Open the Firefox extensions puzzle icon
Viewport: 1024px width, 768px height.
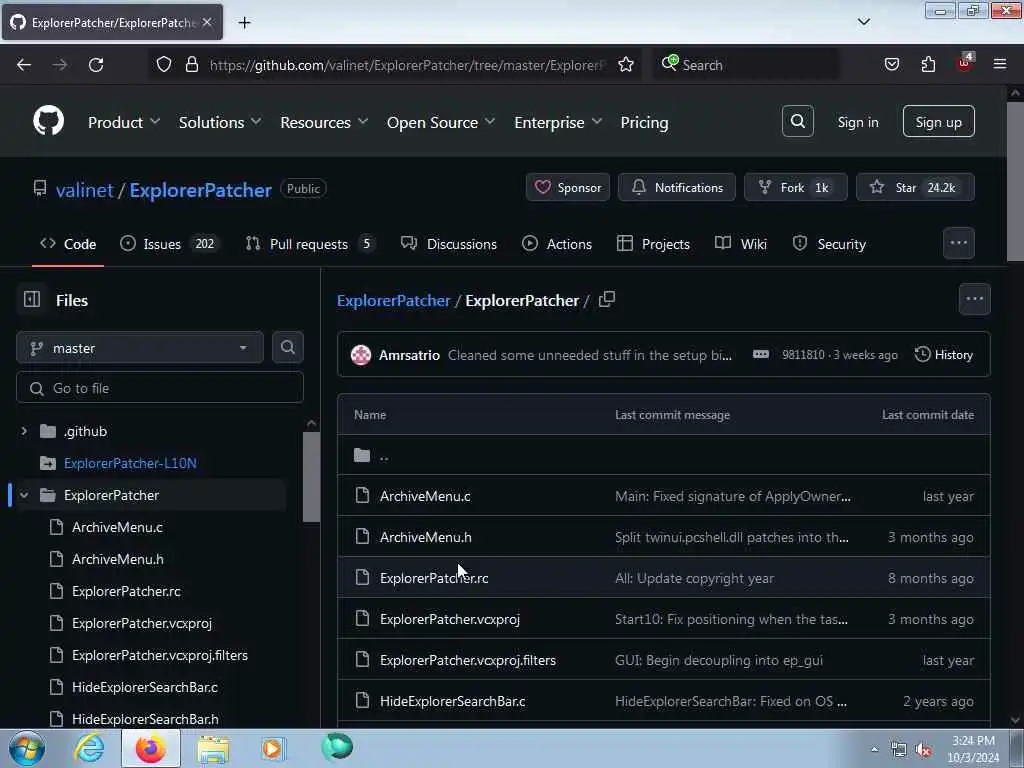tap(928, 65)
